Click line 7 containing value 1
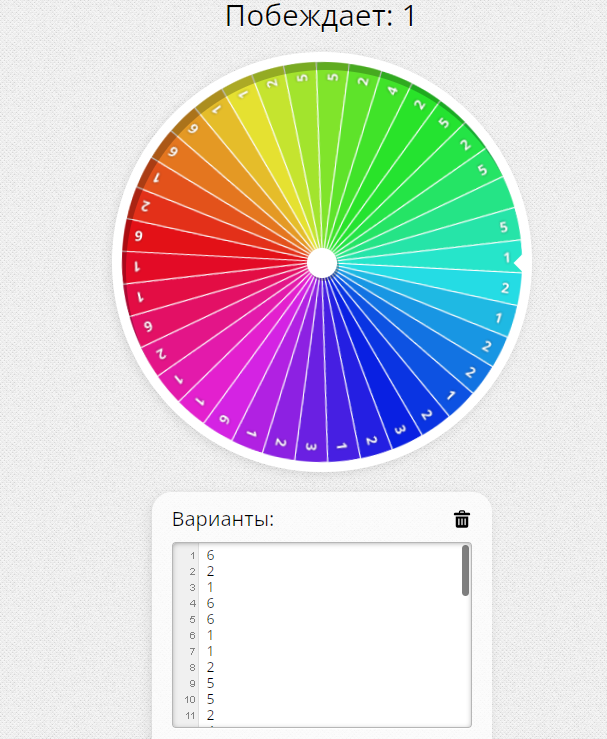The height and width of the screenshot is (739, 607). (x=322, y=651)
